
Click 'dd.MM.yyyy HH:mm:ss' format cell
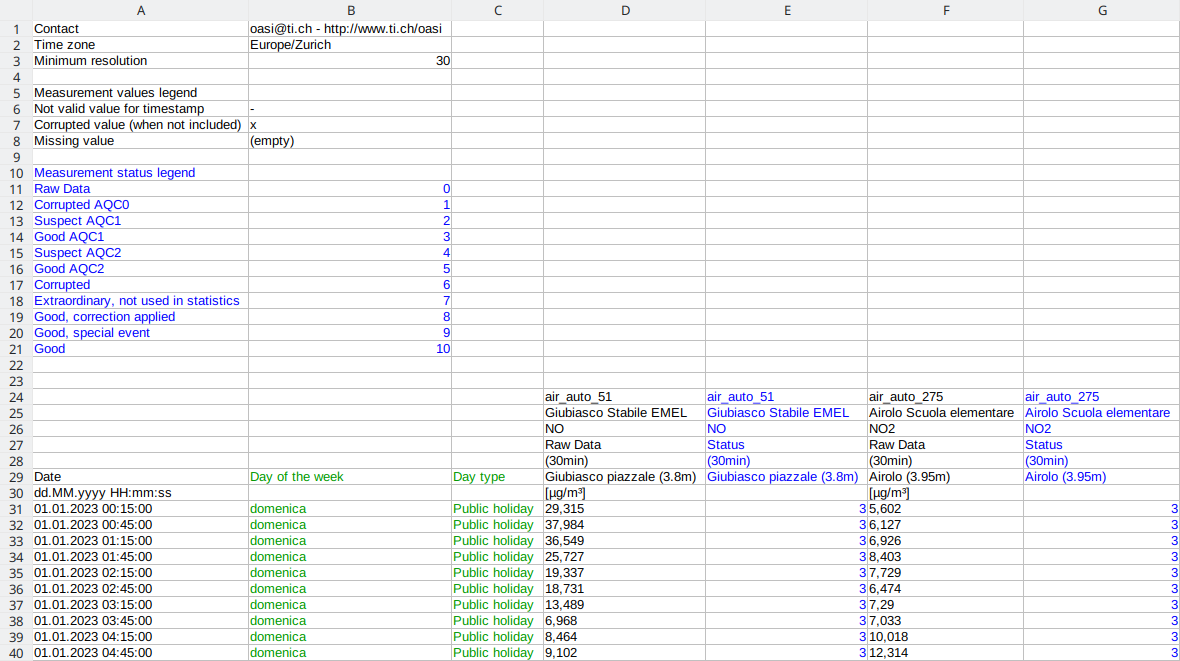coord(140,492)
